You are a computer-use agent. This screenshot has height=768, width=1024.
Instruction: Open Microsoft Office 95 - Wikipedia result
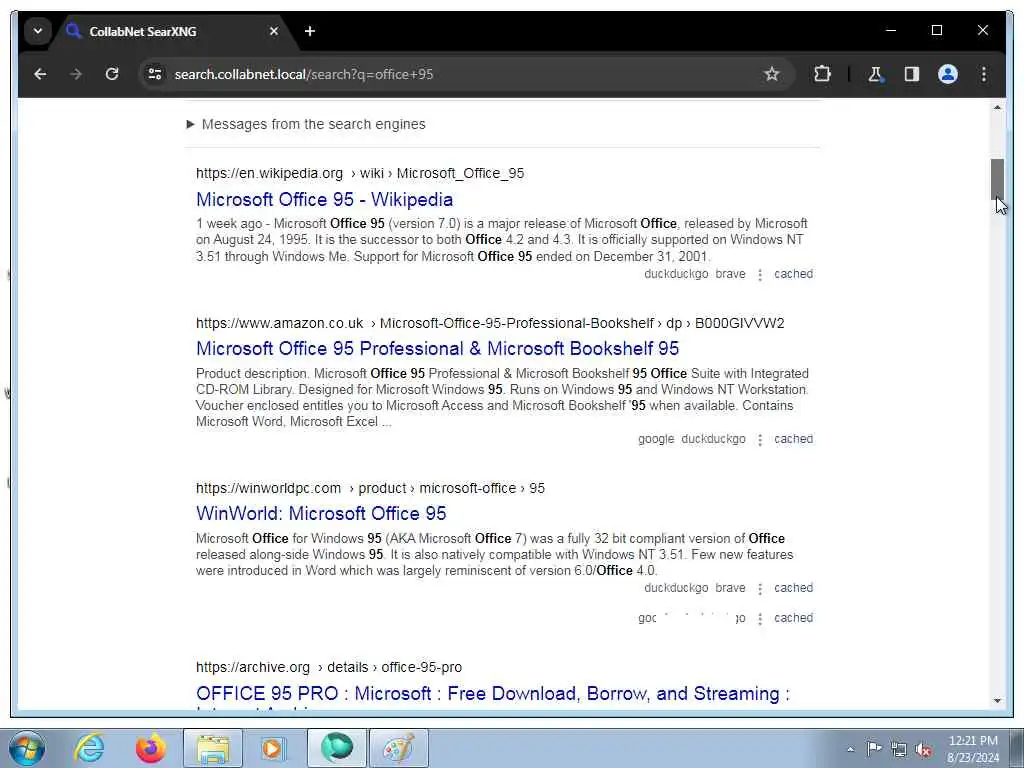pyautogui.click(x=325, y=200)
